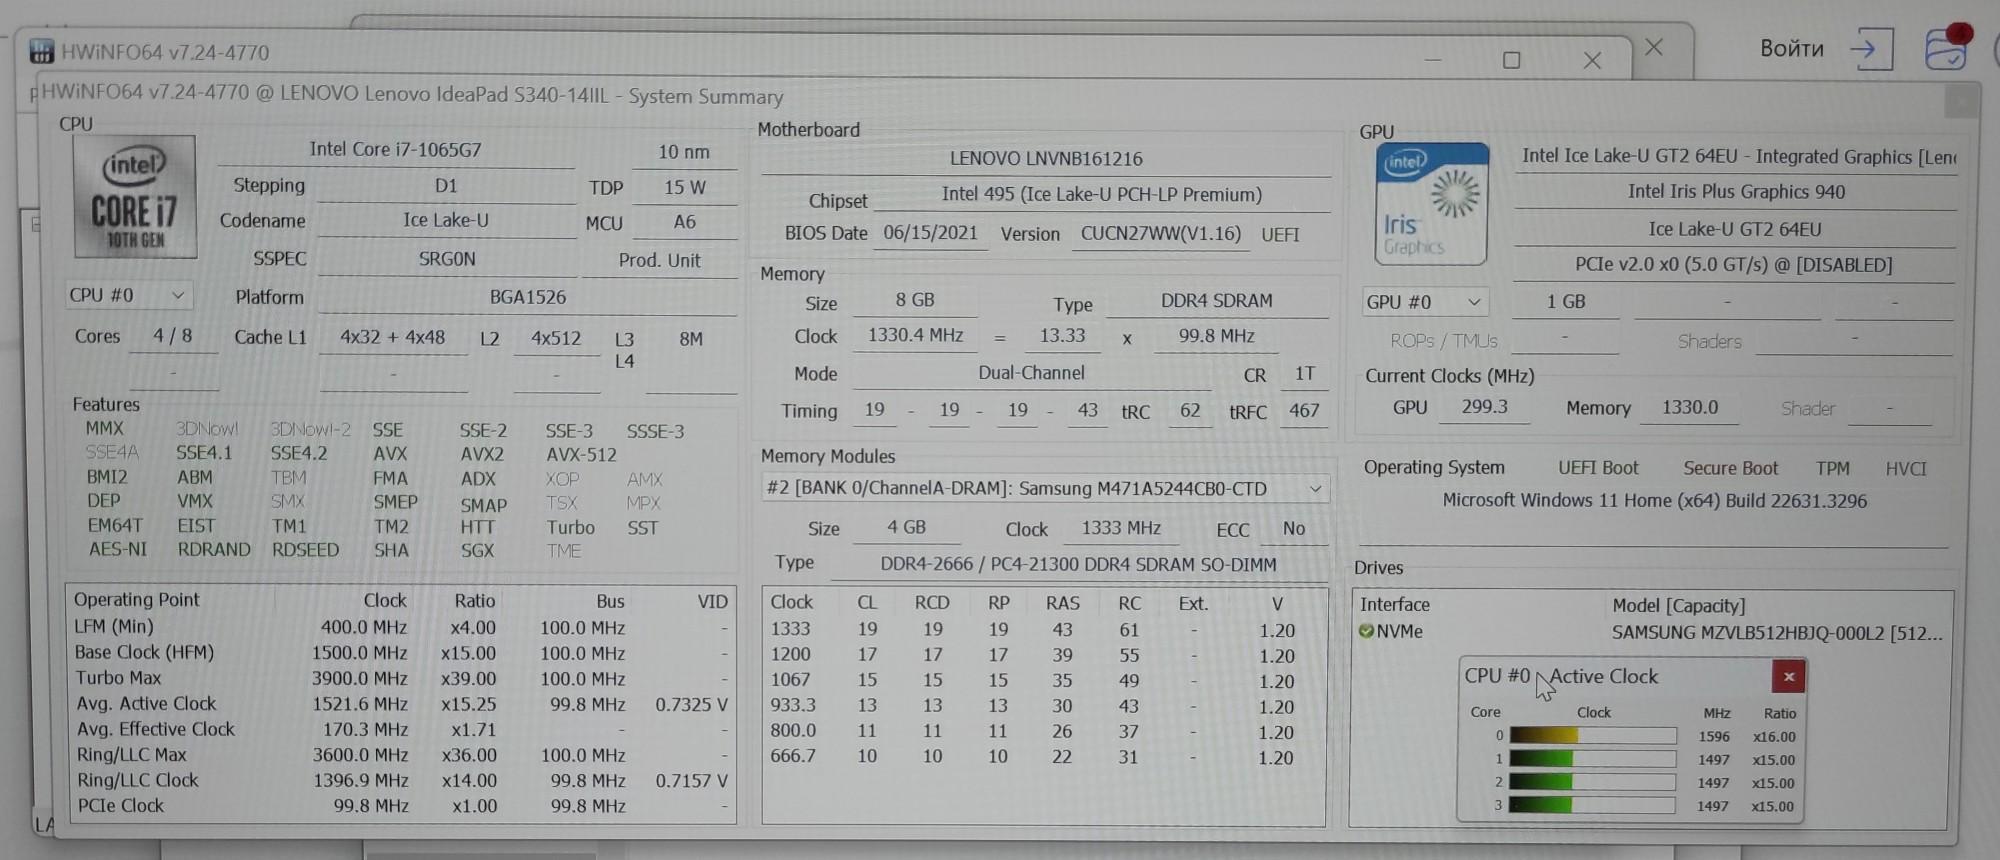Close the CPU #0 Active Clock popup
The height and width of the screenshot is (860, 2000).
click(1788, 677)
